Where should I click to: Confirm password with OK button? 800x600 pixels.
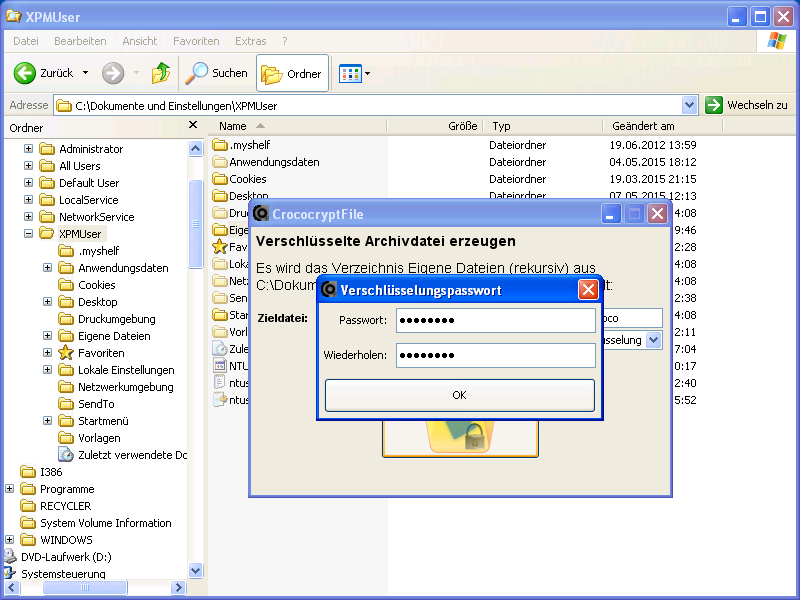tap(460, 395)
